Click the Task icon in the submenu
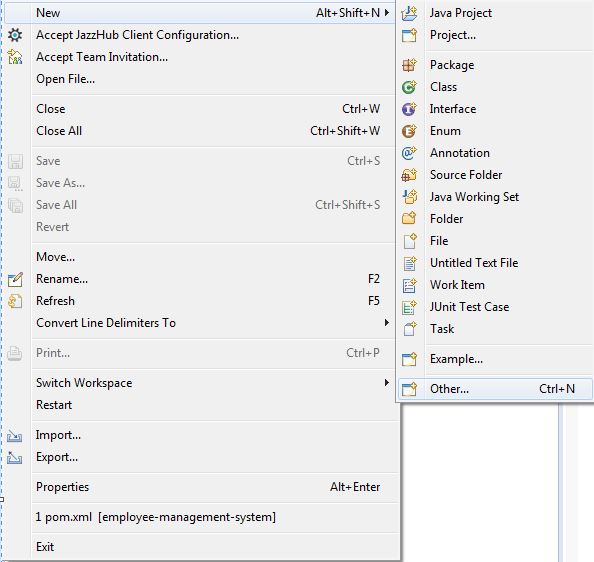594x562 pixels. [410, 329]
